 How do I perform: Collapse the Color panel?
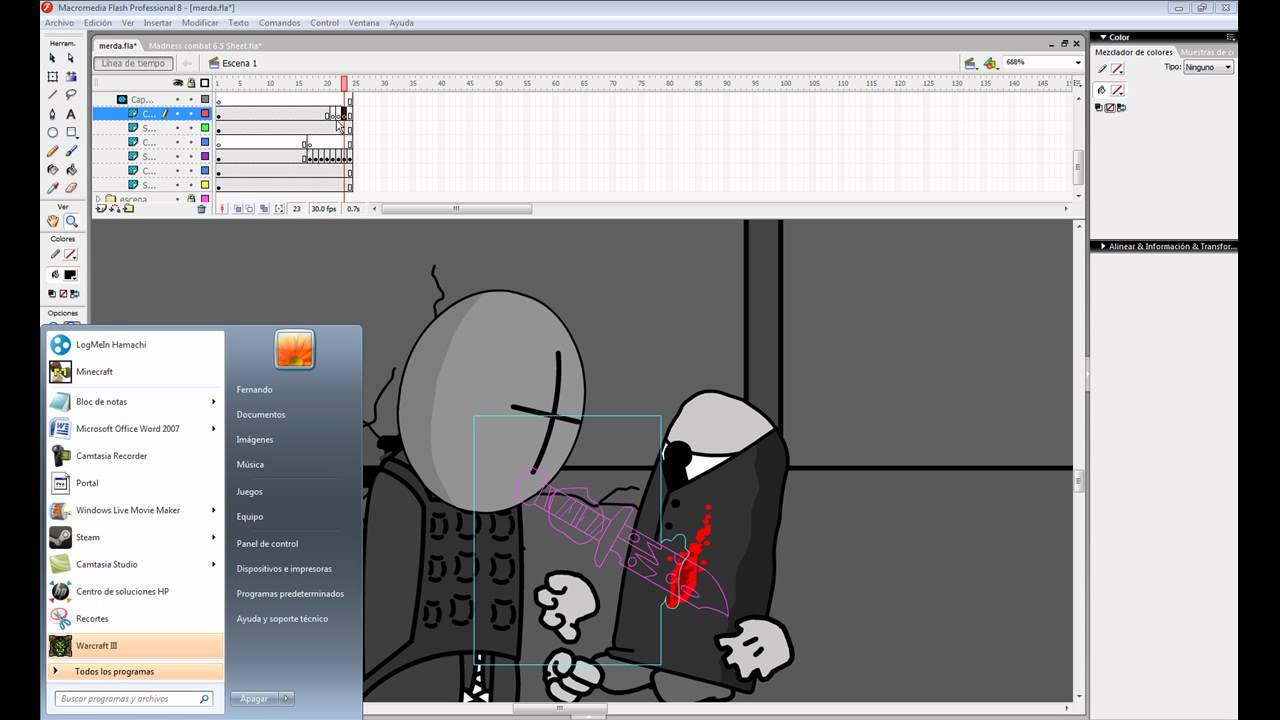pyautogui.click(x=1104, y=37)
